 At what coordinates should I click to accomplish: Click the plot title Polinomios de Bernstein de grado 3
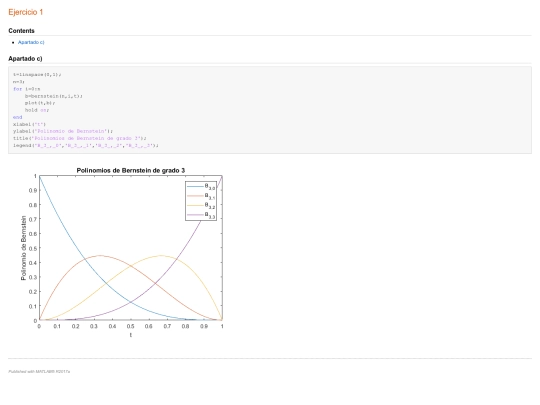(131, 170)
